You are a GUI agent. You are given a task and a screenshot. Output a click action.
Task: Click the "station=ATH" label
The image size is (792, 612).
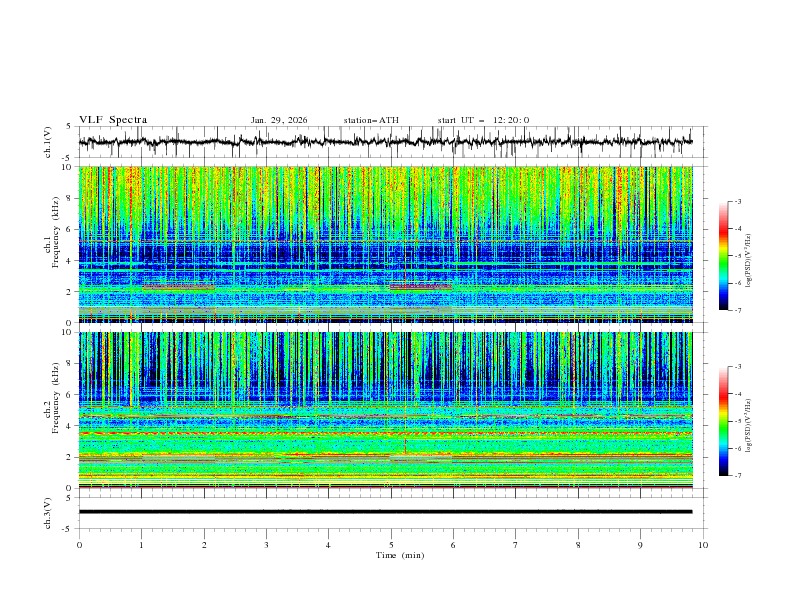point(371,120)
